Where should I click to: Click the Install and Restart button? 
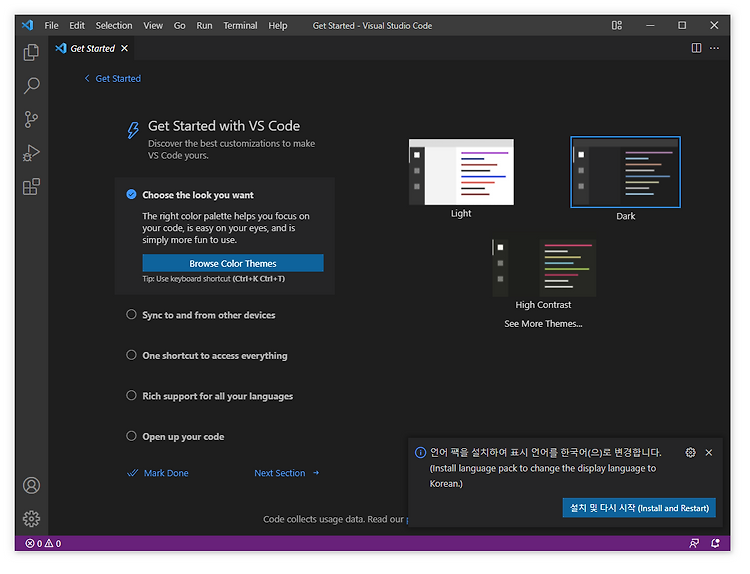point(639,508)
